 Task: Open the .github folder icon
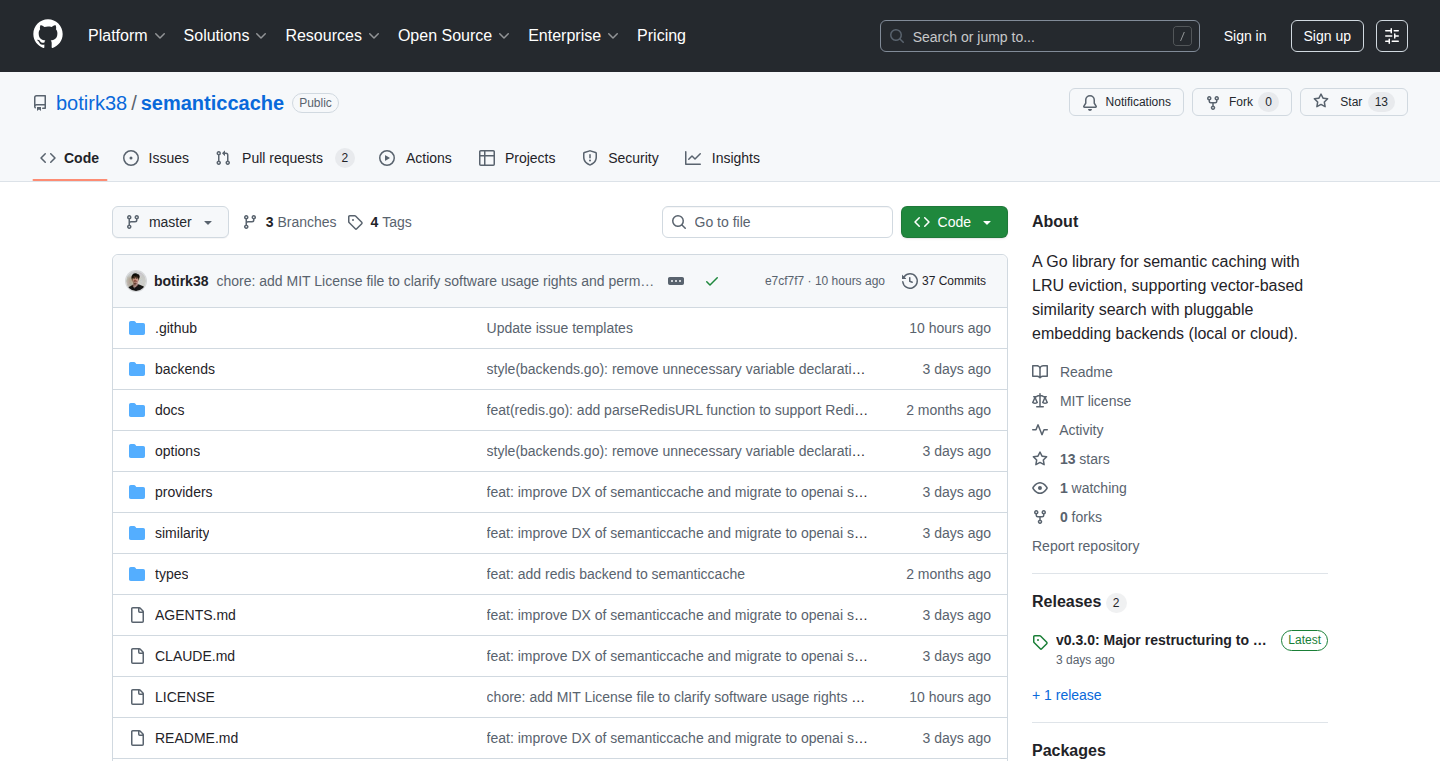137,328
